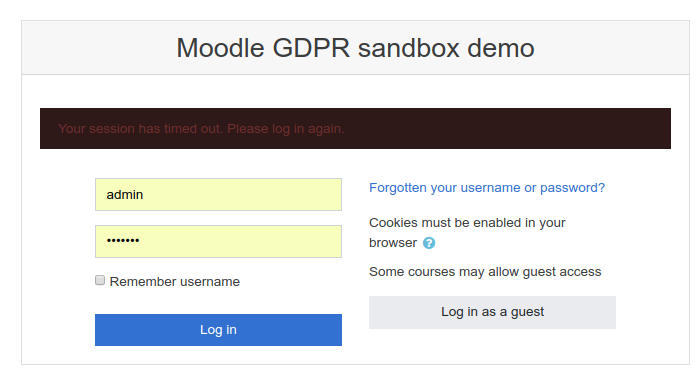
Task: Click the word admin inside username box
Action: (125, 195)
